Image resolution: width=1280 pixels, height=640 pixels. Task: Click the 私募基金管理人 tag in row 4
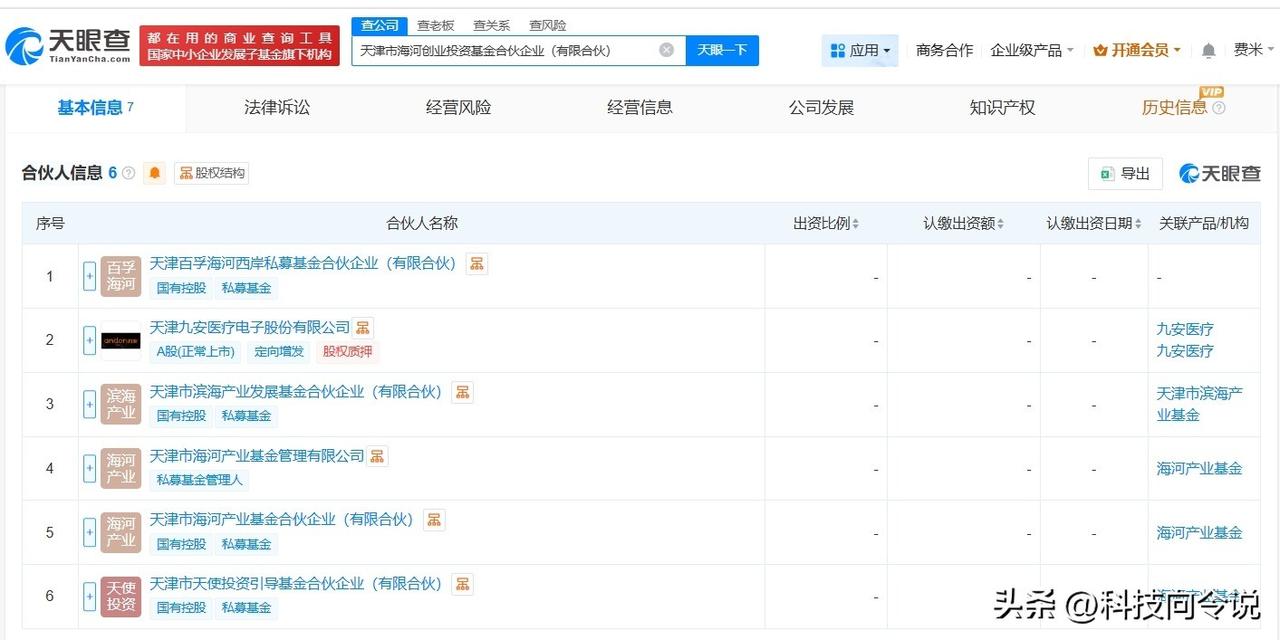pos(199,480)
